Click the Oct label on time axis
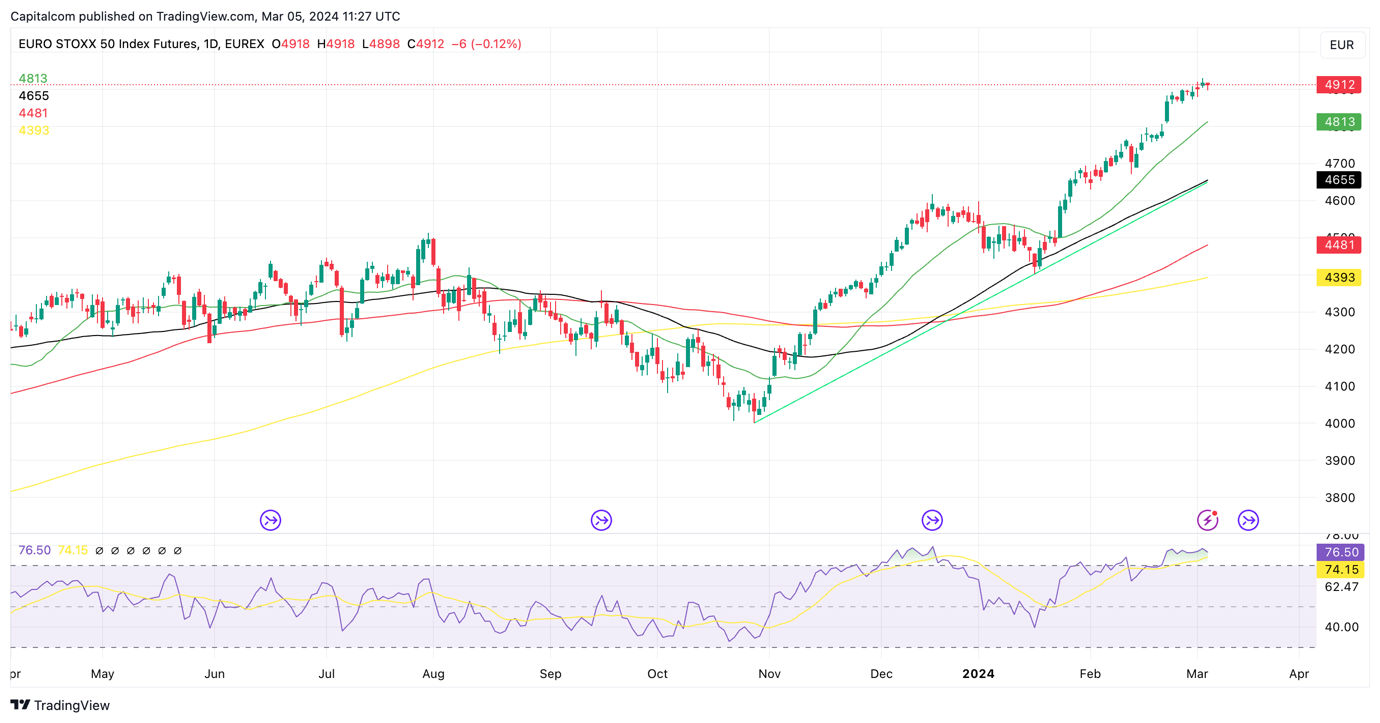1380x723 pixels. point(657,675)
